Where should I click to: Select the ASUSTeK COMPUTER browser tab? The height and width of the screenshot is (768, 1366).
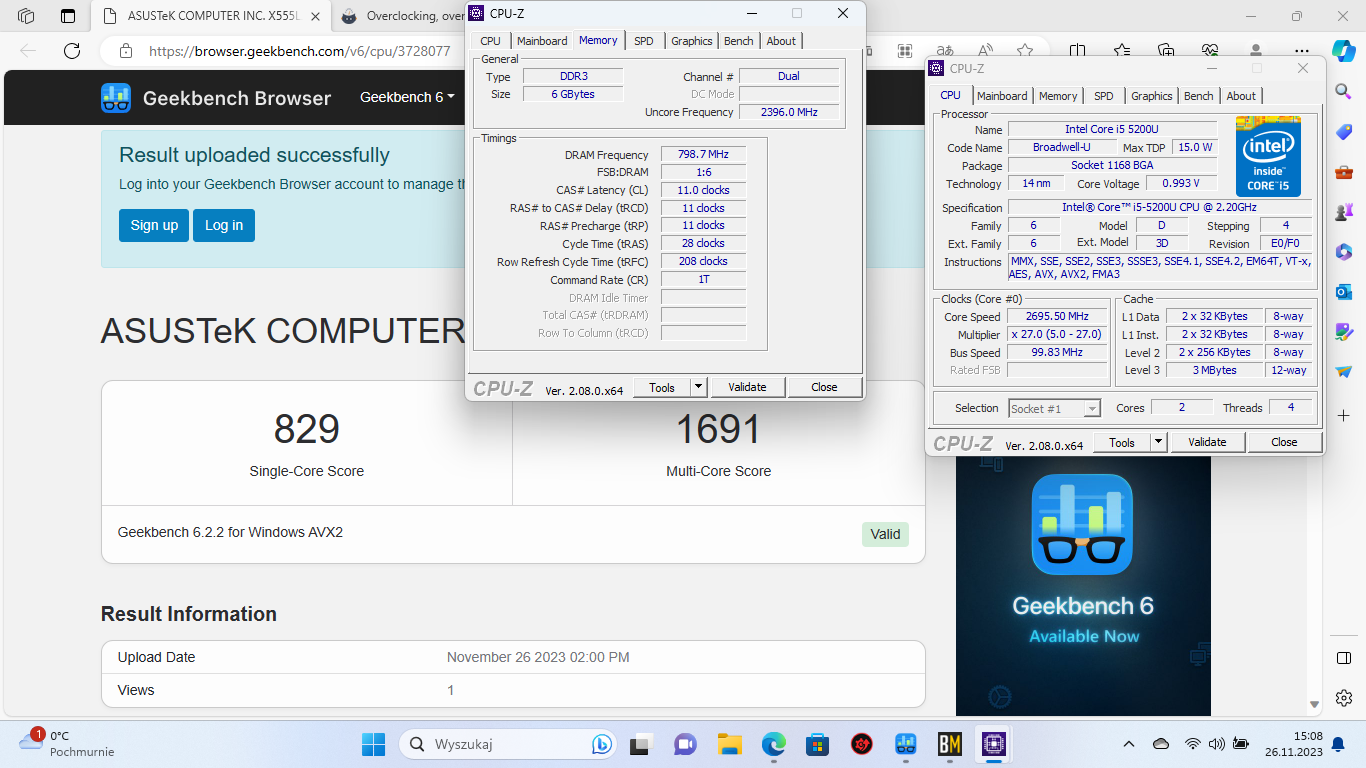pyautogui.click(x=213, y=16)
